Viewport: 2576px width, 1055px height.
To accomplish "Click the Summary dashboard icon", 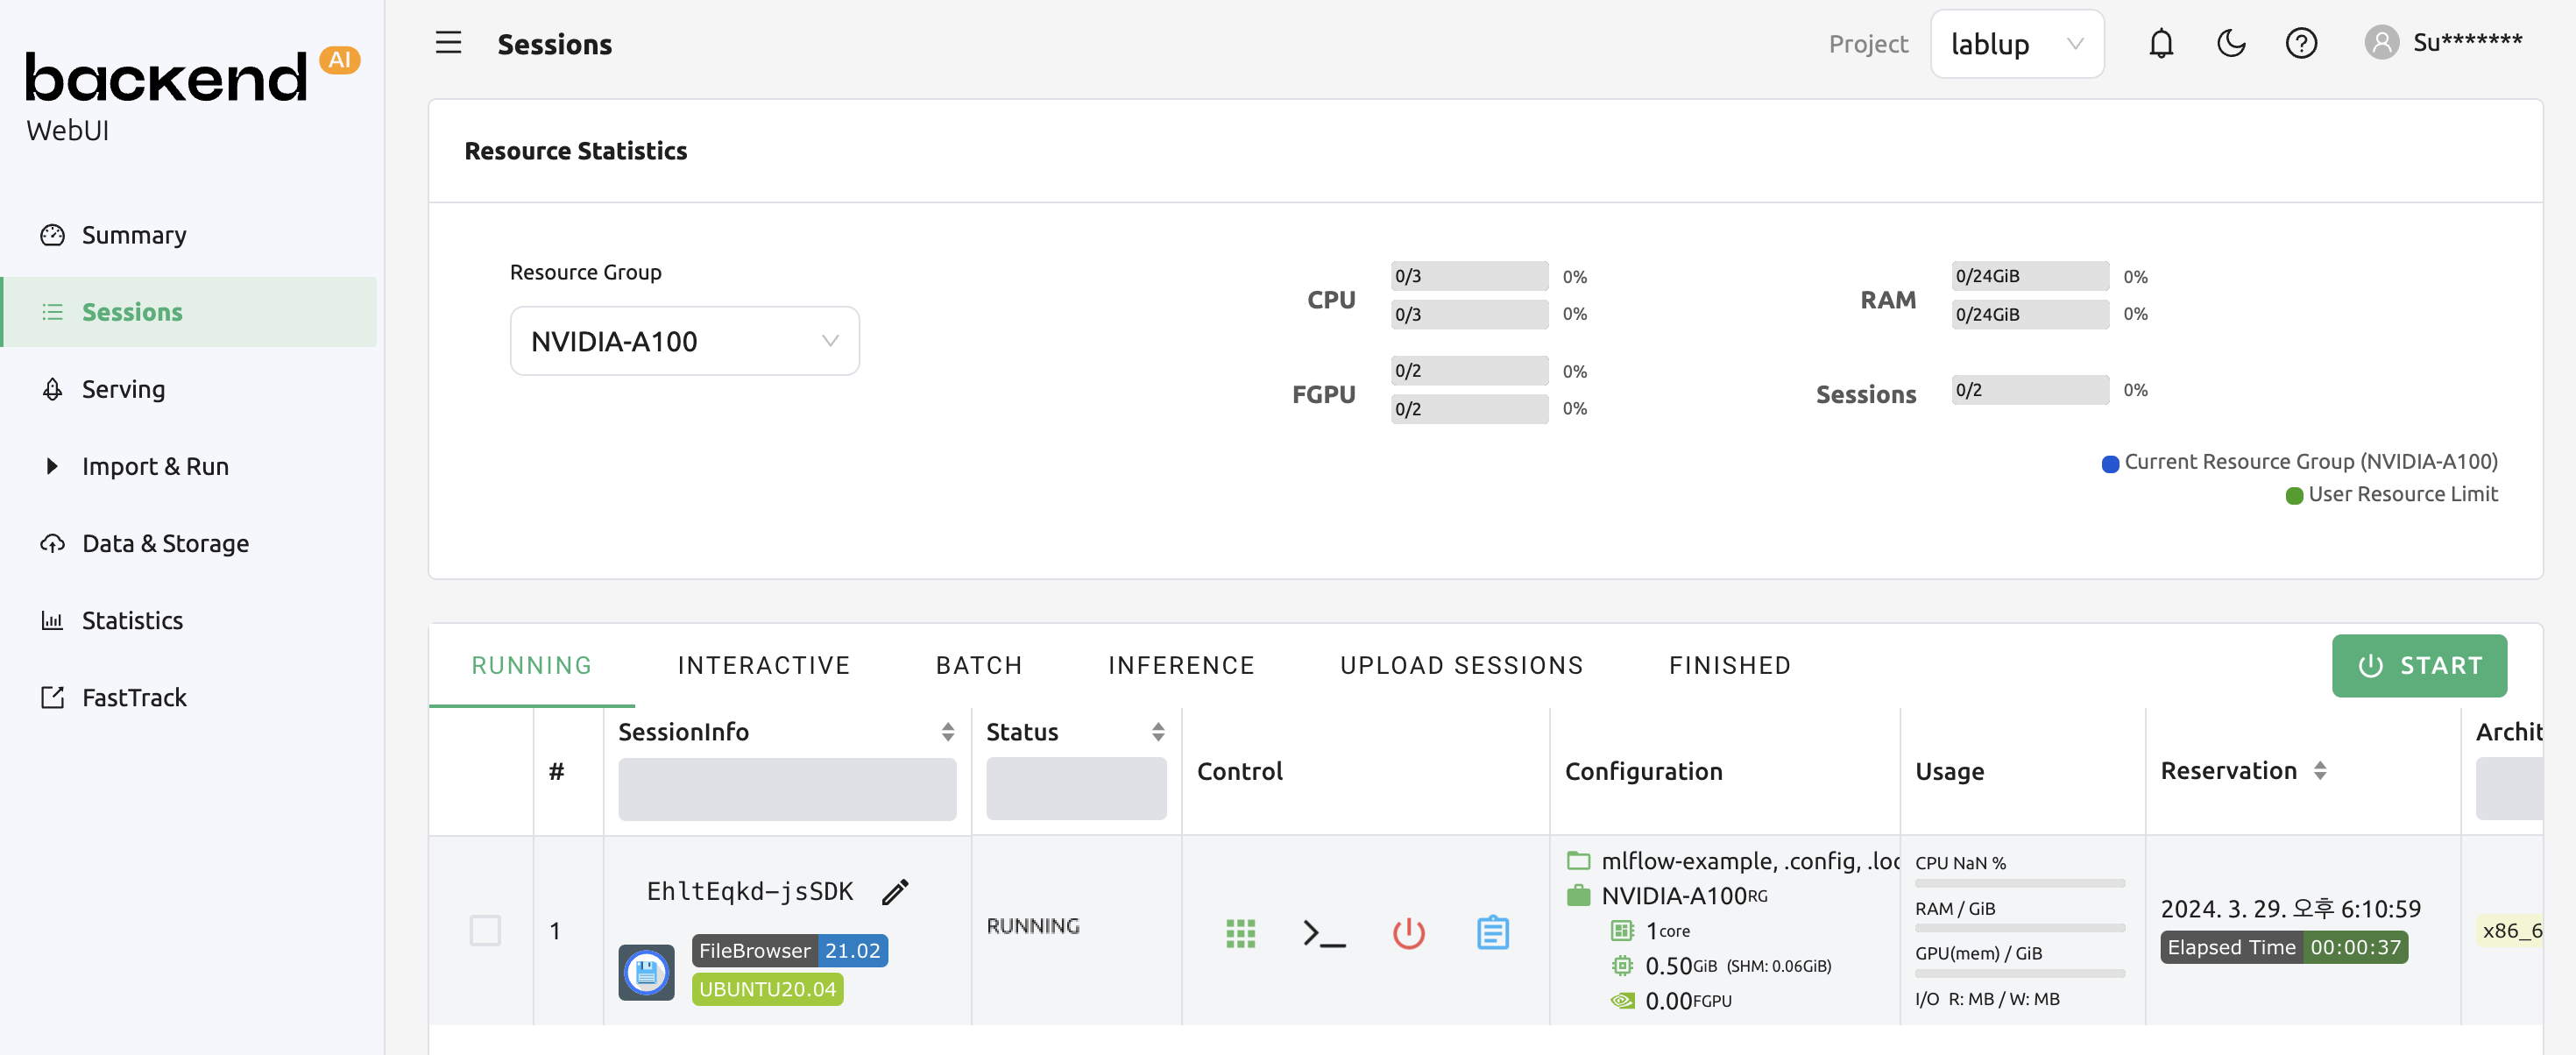I will 52,235.
